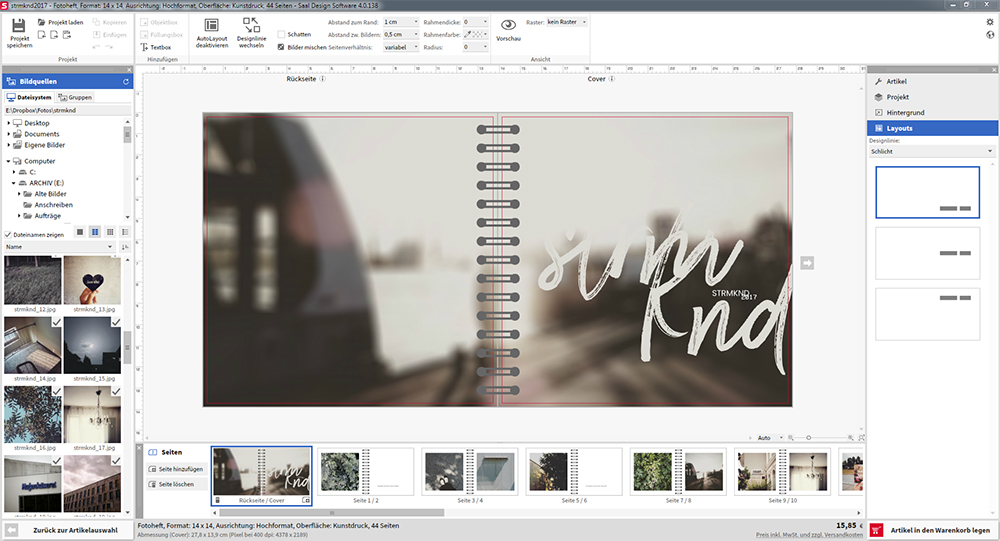Toggle the Dateinamen zeigen checkbox
Viewport: 1000px width, 541px height.
9,235
